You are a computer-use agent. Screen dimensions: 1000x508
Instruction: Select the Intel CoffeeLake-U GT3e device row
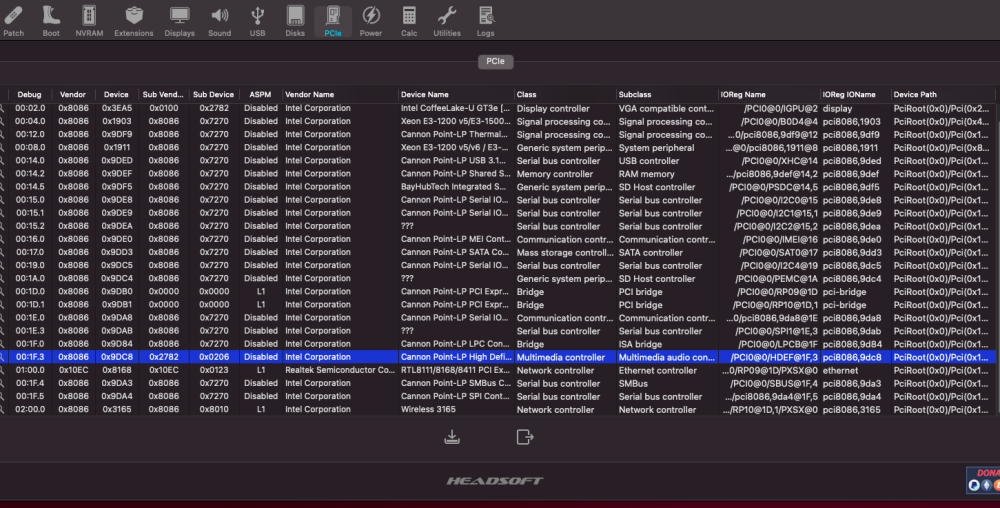497,108
